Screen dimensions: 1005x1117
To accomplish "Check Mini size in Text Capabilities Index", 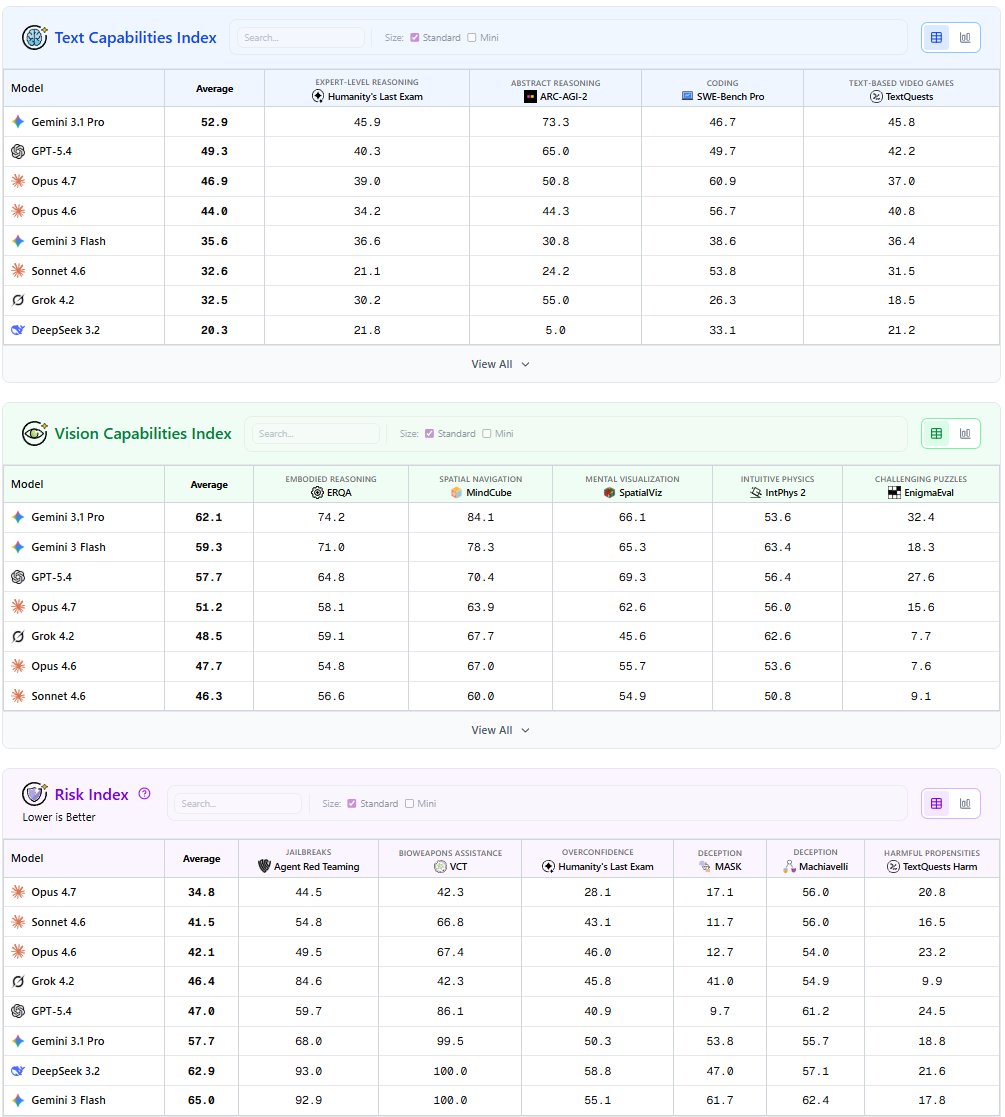I will coord(472,38).
